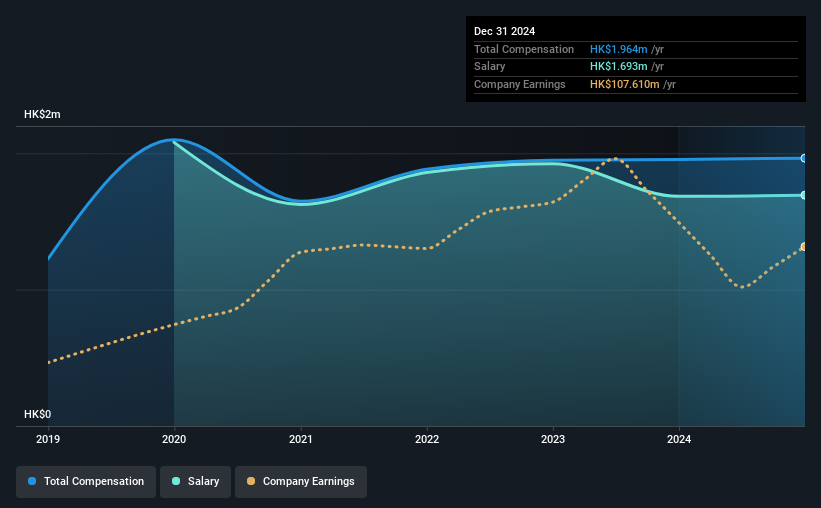Select the 2020 x-axis label
The height and width of the screenshot is (508, 821).
174,439
